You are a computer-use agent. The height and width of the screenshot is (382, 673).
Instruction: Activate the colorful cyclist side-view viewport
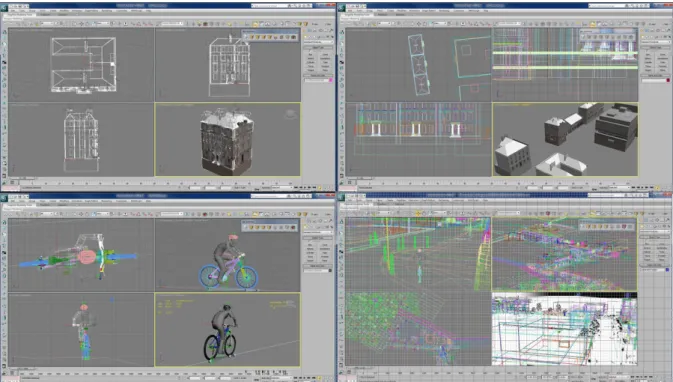pyautogui.click(x=227, y=255)
